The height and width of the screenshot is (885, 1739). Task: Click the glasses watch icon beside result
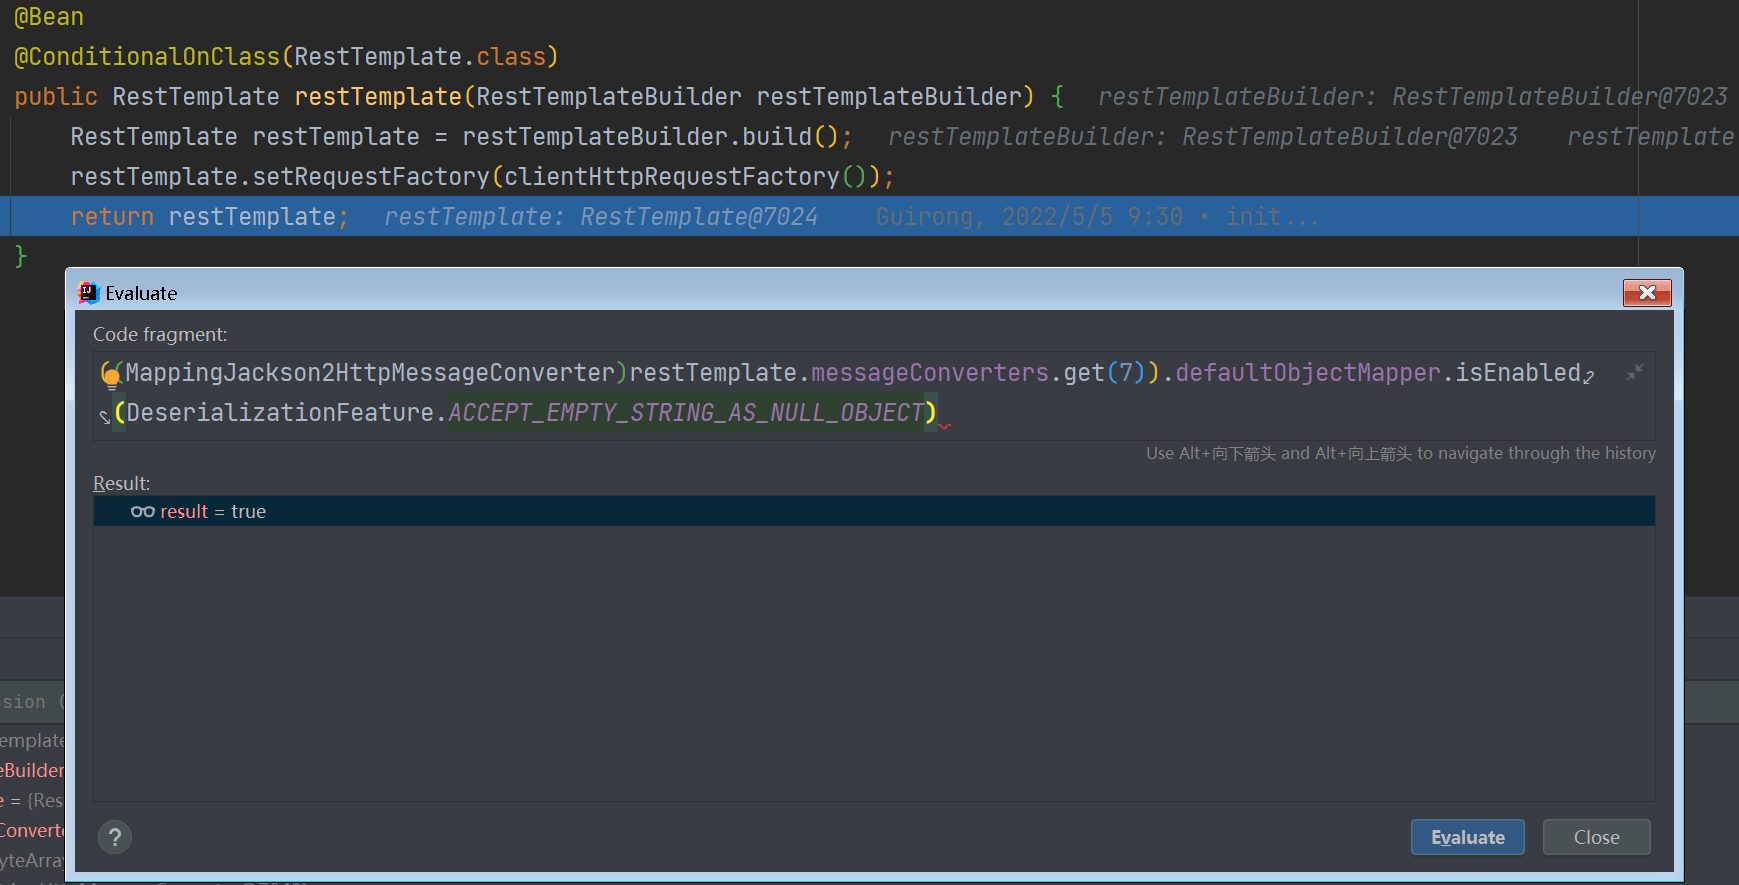(x=143, y=511)
